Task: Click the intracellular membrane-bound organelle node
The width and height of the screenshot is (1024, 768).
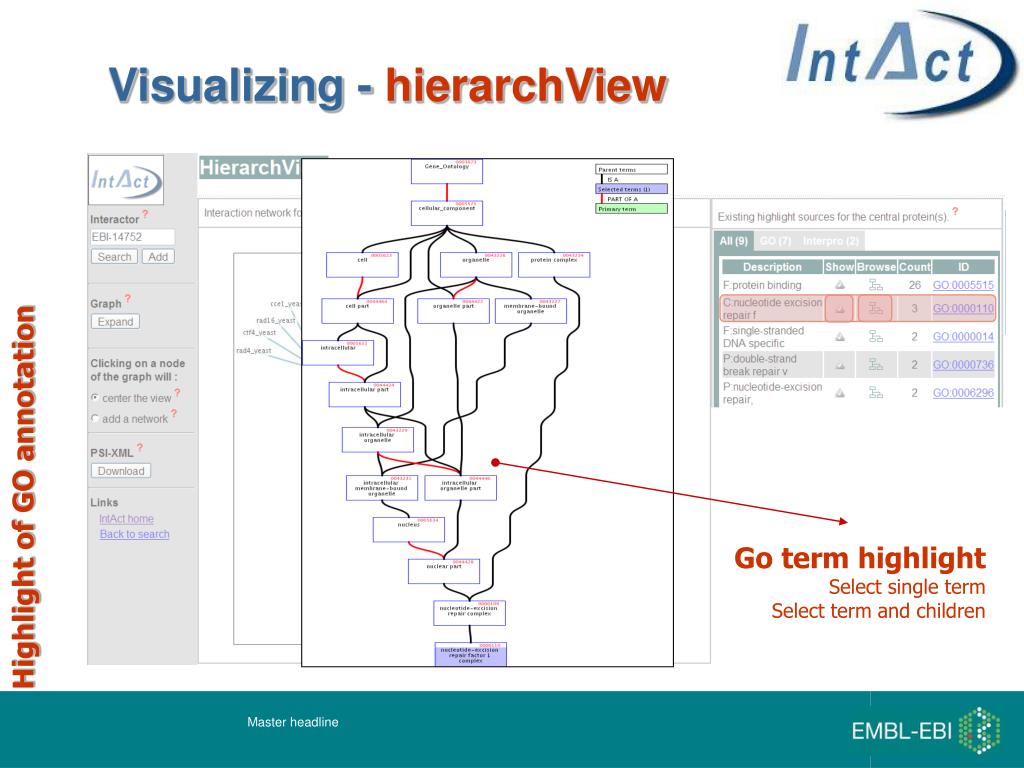Action: click(381, 488)
